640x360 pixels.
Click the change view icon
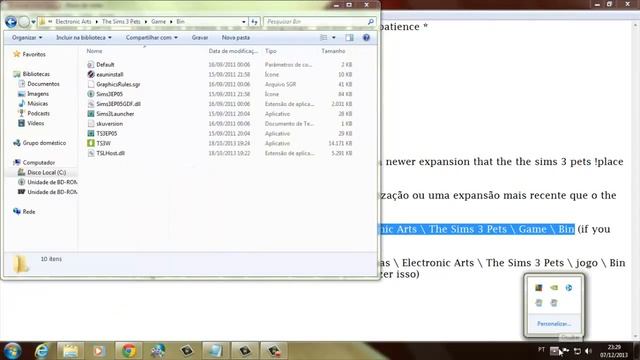click(x=323, y=38)
